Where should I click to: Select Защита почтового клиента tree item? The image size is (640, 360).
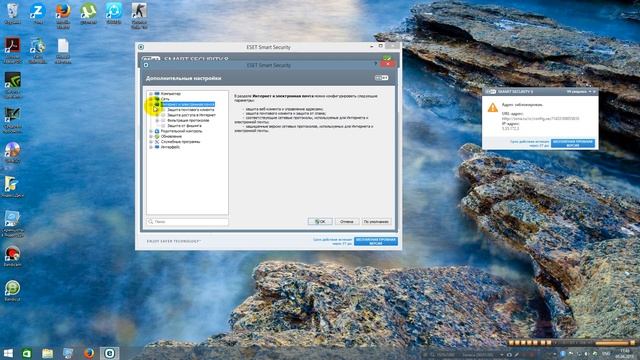coord(190,110)
